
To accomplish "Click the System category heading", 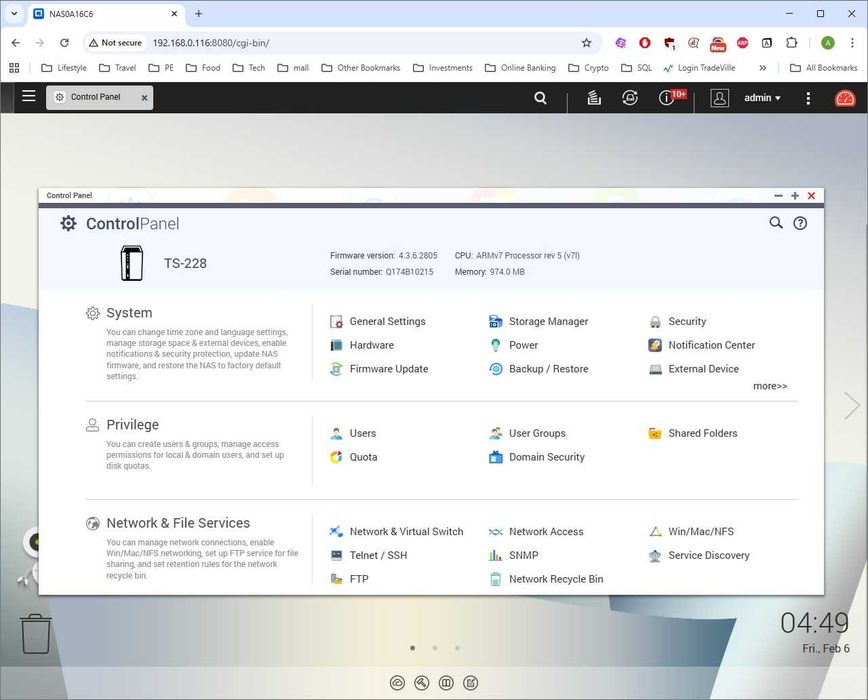I will point(129,313).
